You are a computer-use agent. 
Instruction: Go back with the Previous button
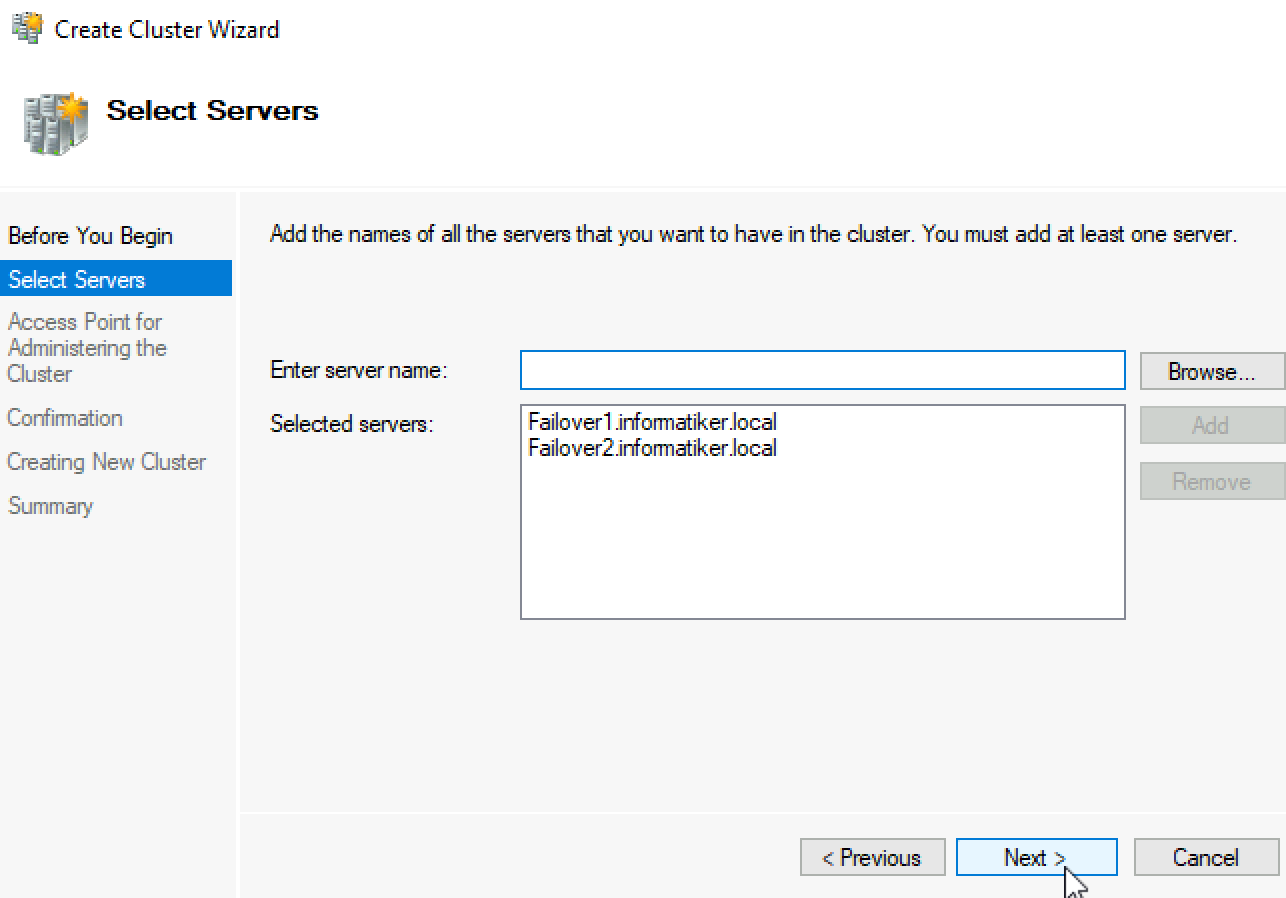(873, 858)
